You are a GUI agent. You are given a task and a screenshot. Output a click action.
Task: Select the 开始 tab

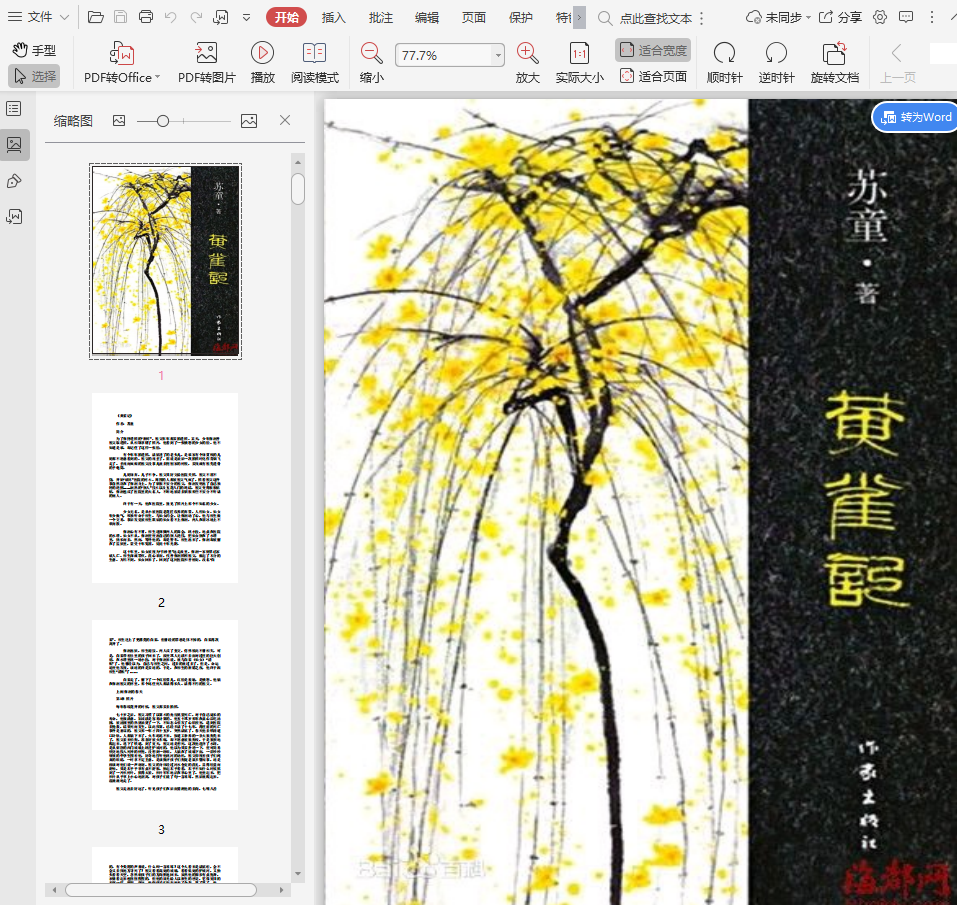(x=286, y=18)
